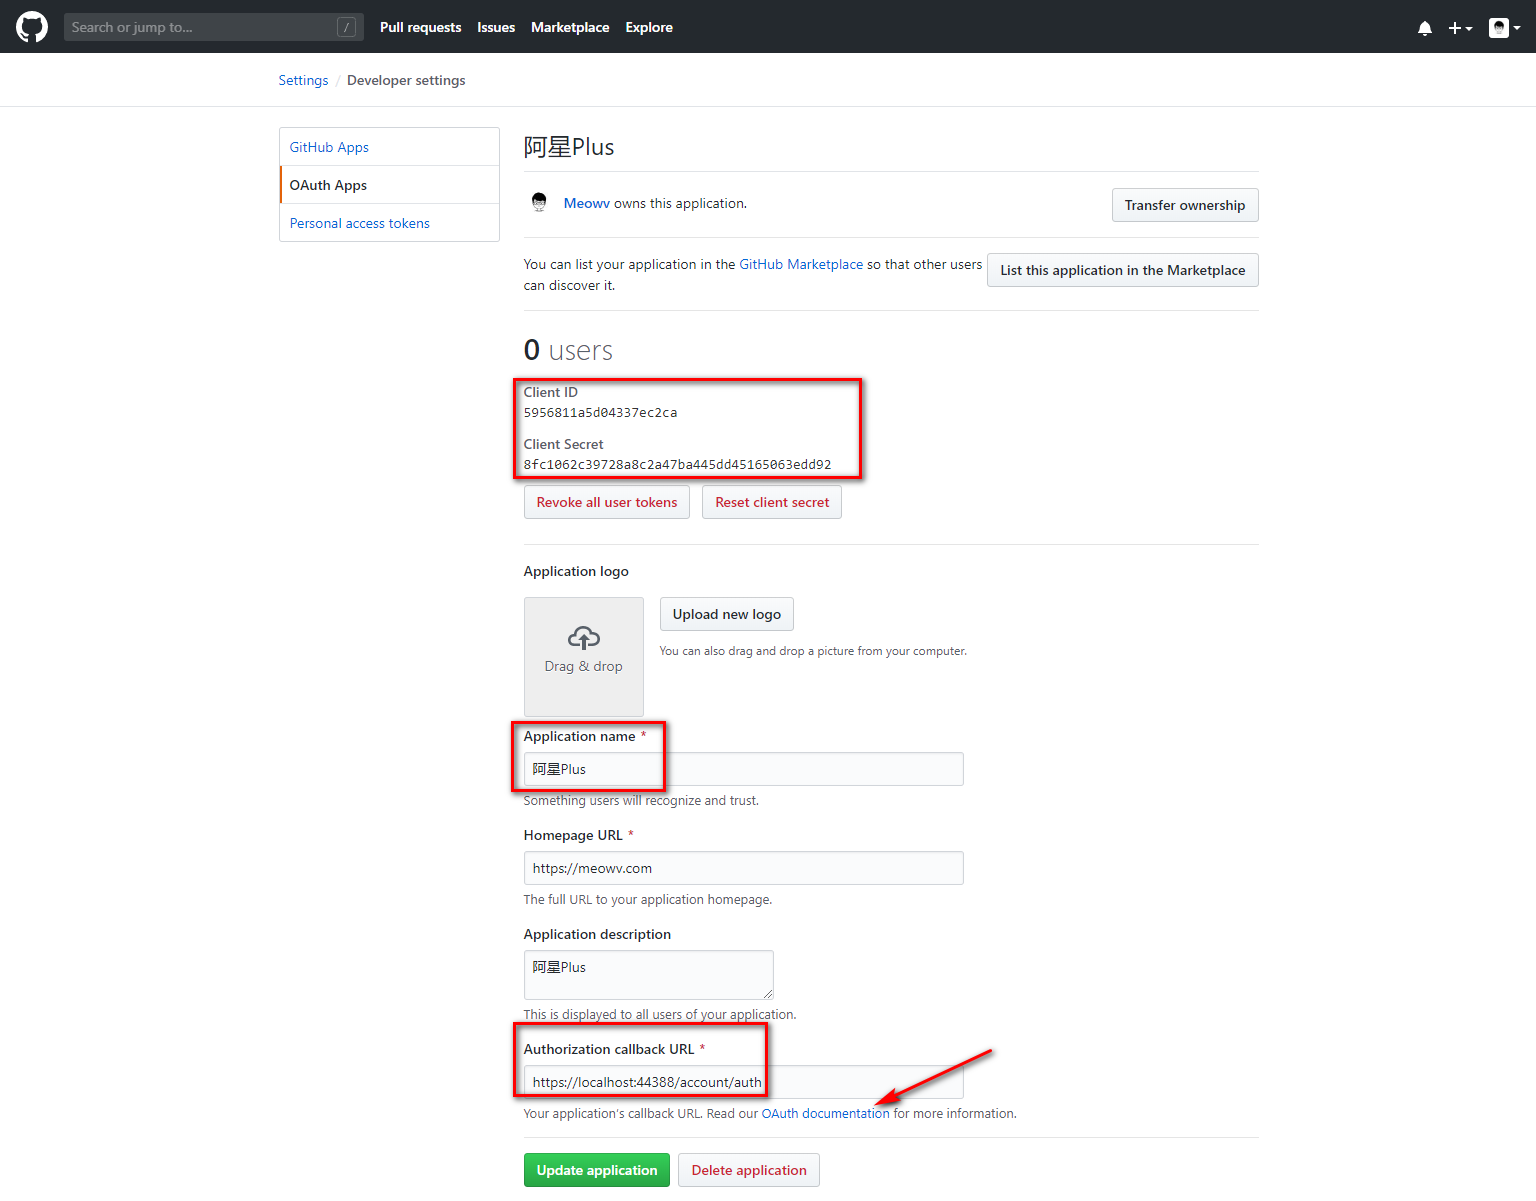This screenshot has width=1536, height=1201.
Task: Select OAuth Apps in sidebar
Action: tap(389, 185)
